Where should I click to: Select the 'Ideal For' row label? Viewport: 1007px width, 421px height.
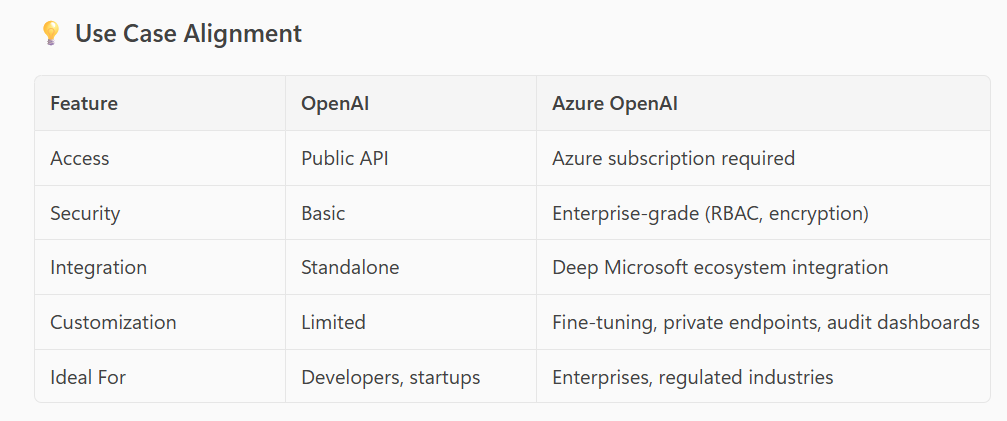coord(87,377)
